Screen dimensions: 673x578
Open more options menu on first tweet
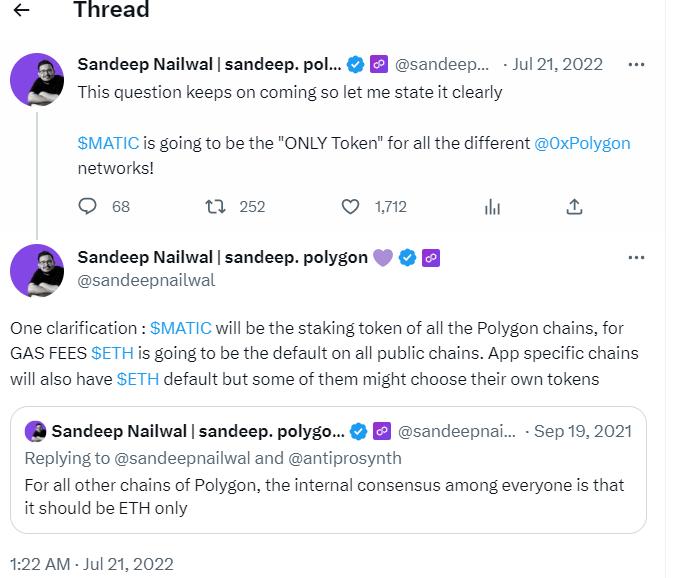pyautogui.click(x=636, y=64)
